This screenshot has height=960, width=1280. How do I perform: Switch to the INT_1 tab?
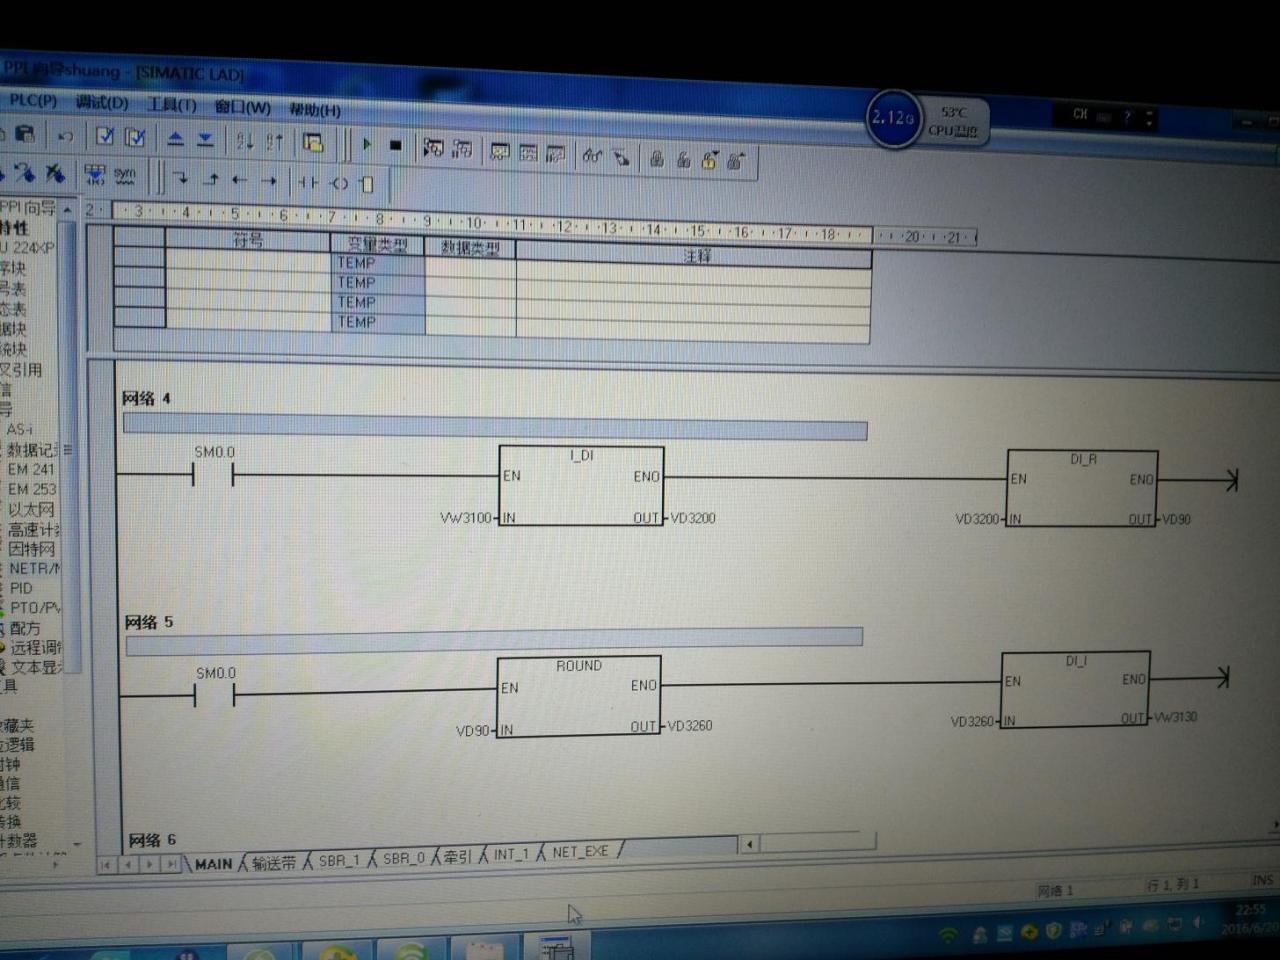pyautogui.click(x=511, y=854)
